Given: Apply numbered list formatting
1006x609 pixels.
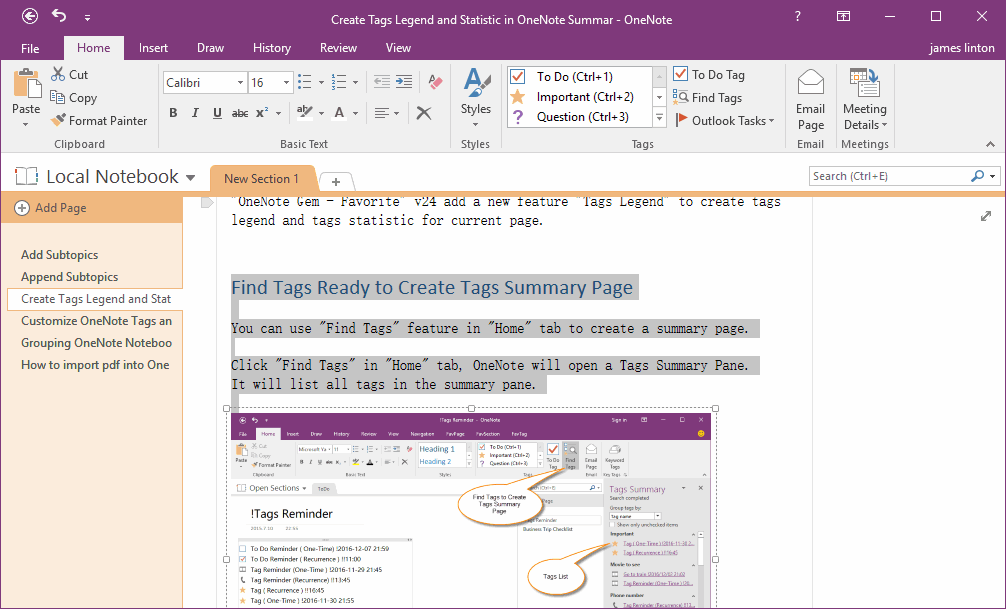Looking at the screenshot, I should coord(339,82).
